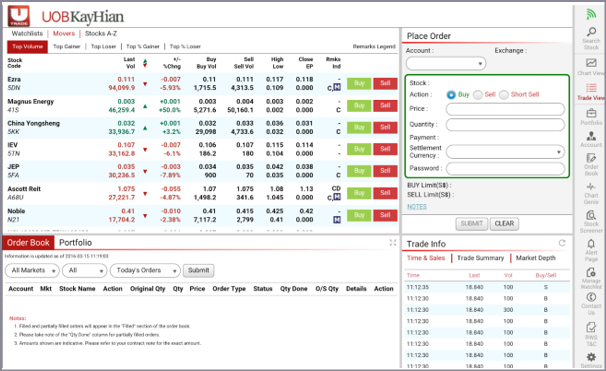The image size is (606, 371).
Task: Open the NOTES link
Action: [417, 207]
